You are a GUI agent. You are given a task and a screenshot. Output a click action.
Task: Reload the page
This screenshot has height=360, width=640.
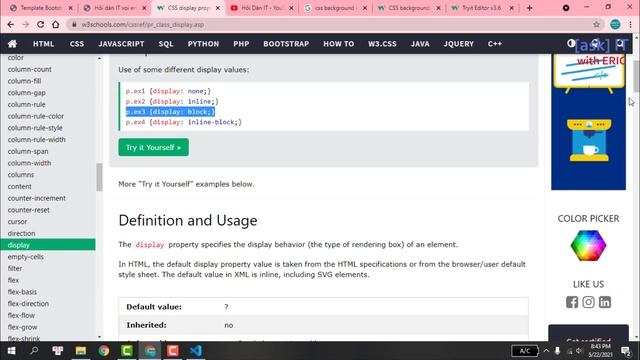click(40, 24)
